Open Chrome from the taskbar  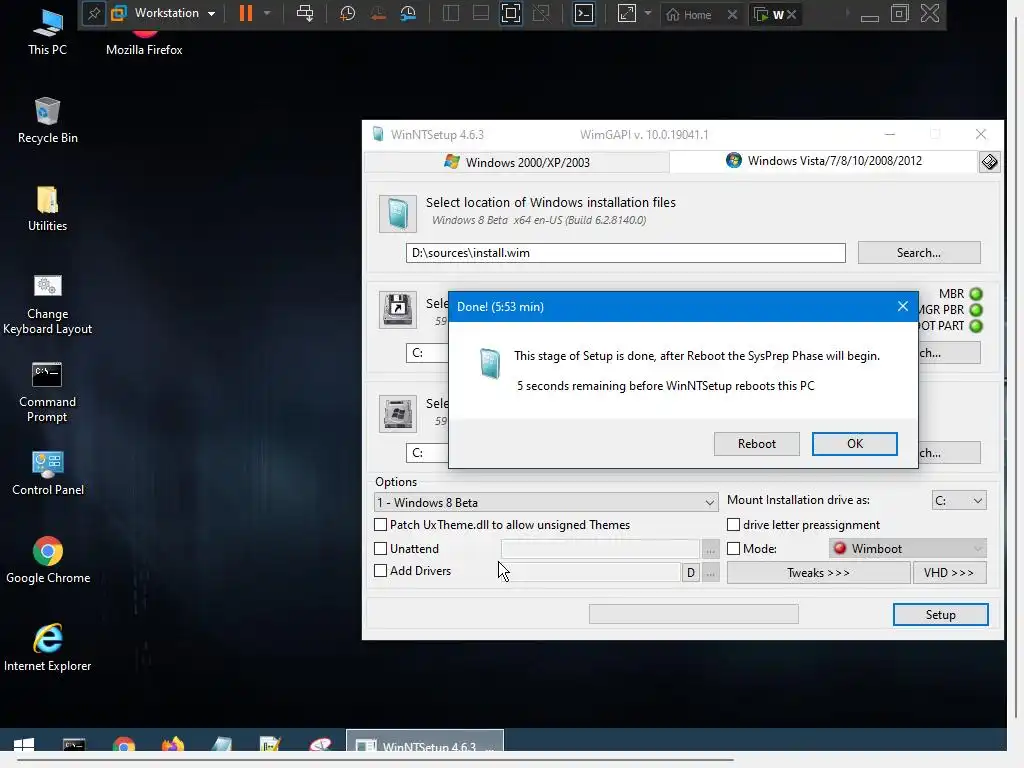pos(123,746)
